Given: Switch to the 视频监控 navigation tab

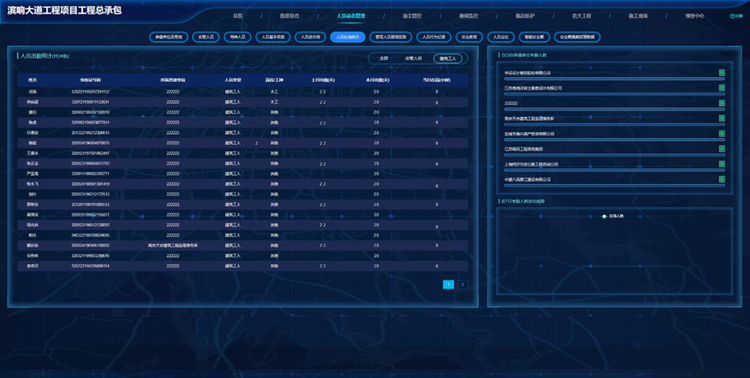Looking at the screenshot, I should 468,16.
